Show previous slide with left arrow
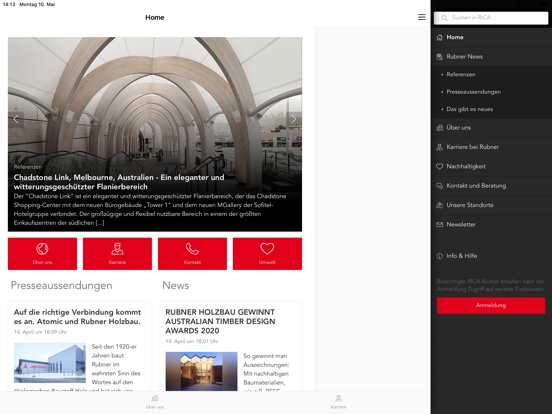Image resolution: width=552 pixels, height=414 pixels. [x=16, y=119]
